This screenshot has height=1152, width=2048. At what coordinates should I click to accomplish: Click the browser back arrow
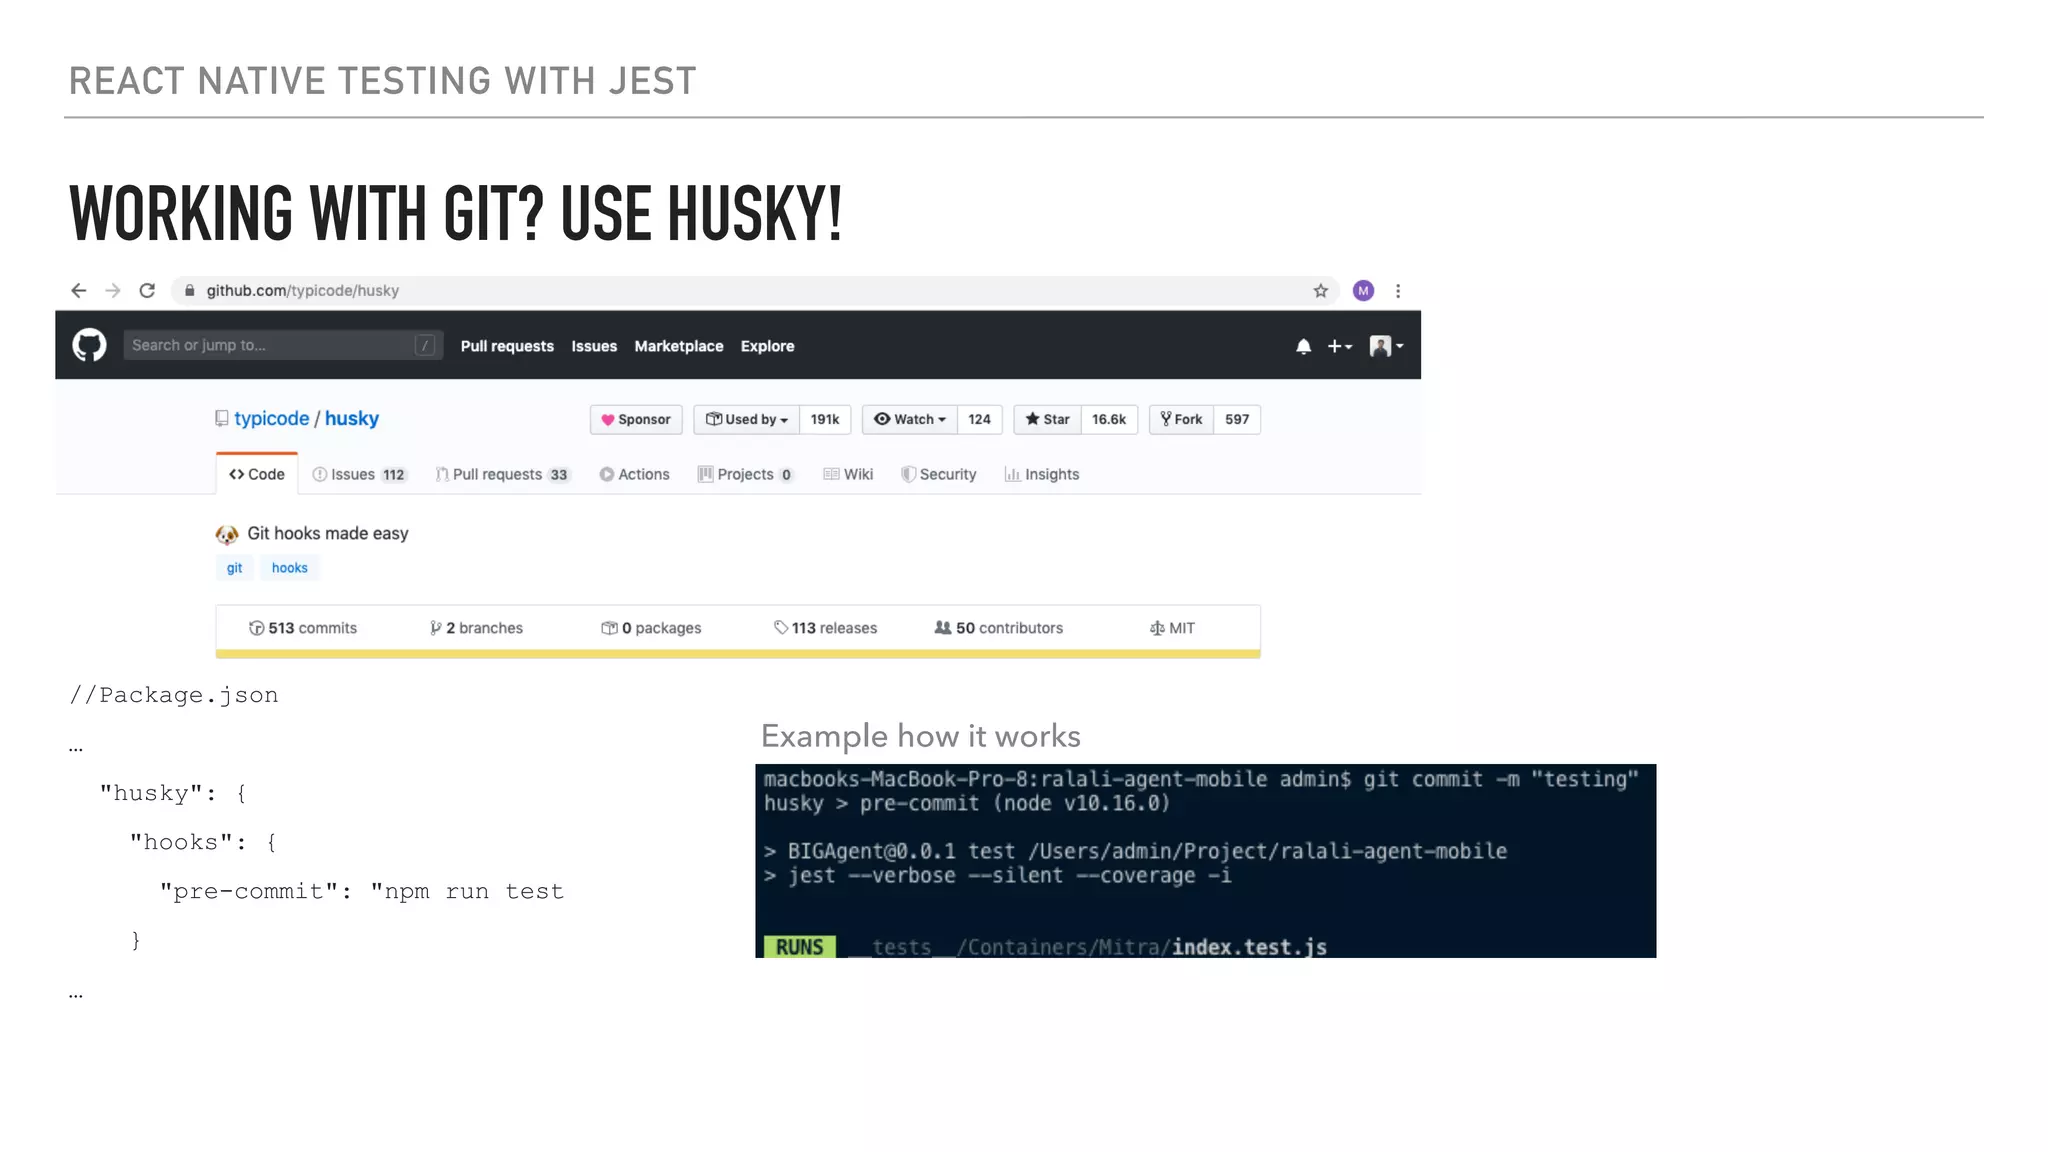click(78, 291)
